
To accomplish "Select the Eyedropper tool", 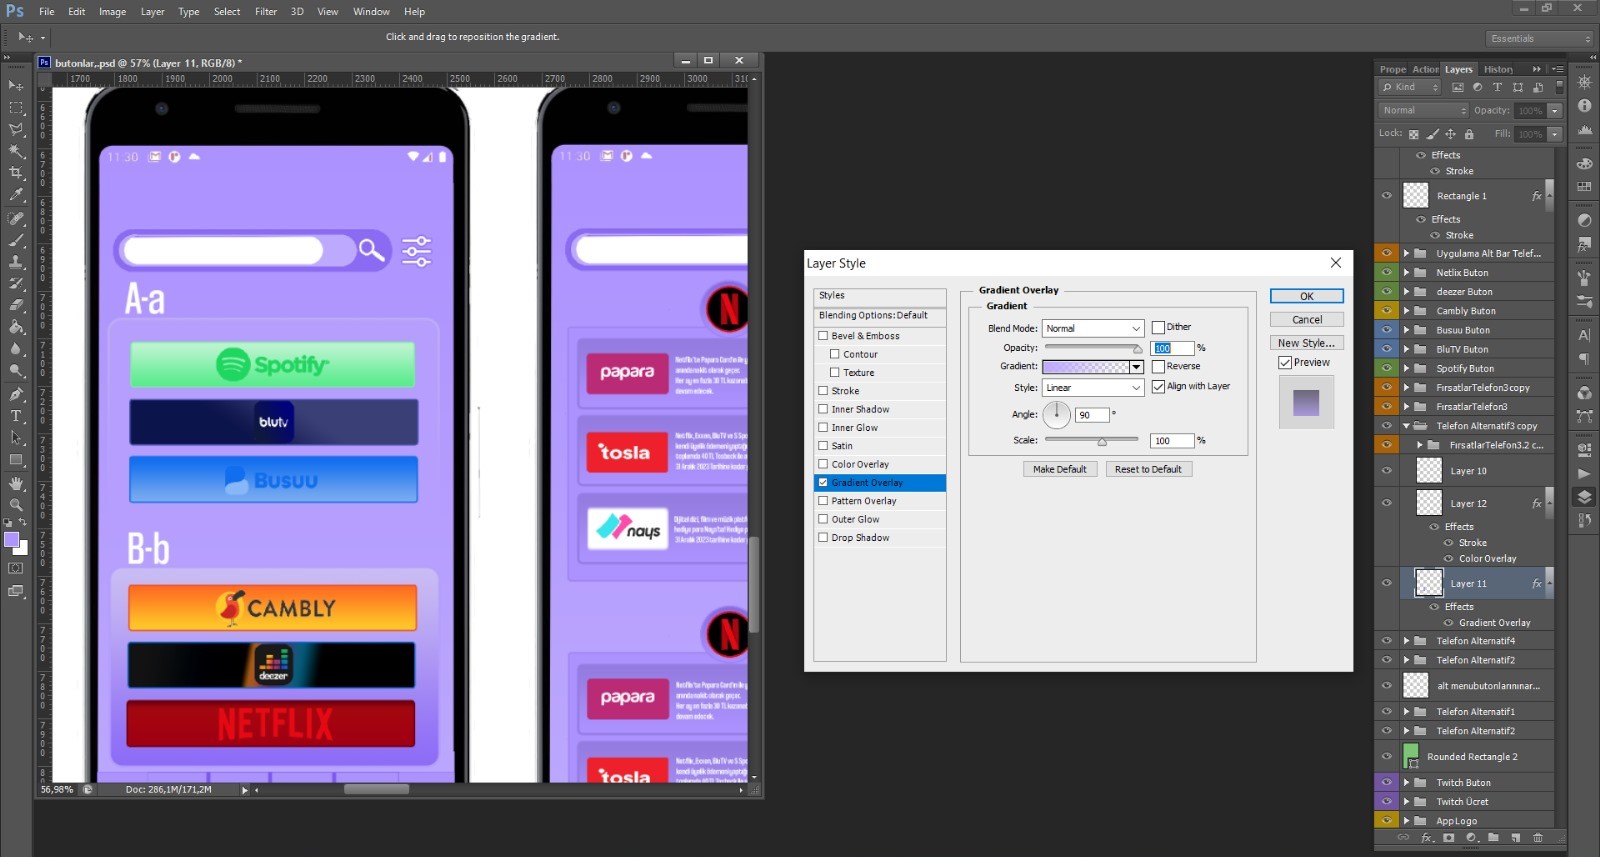I will coord(16,195).
